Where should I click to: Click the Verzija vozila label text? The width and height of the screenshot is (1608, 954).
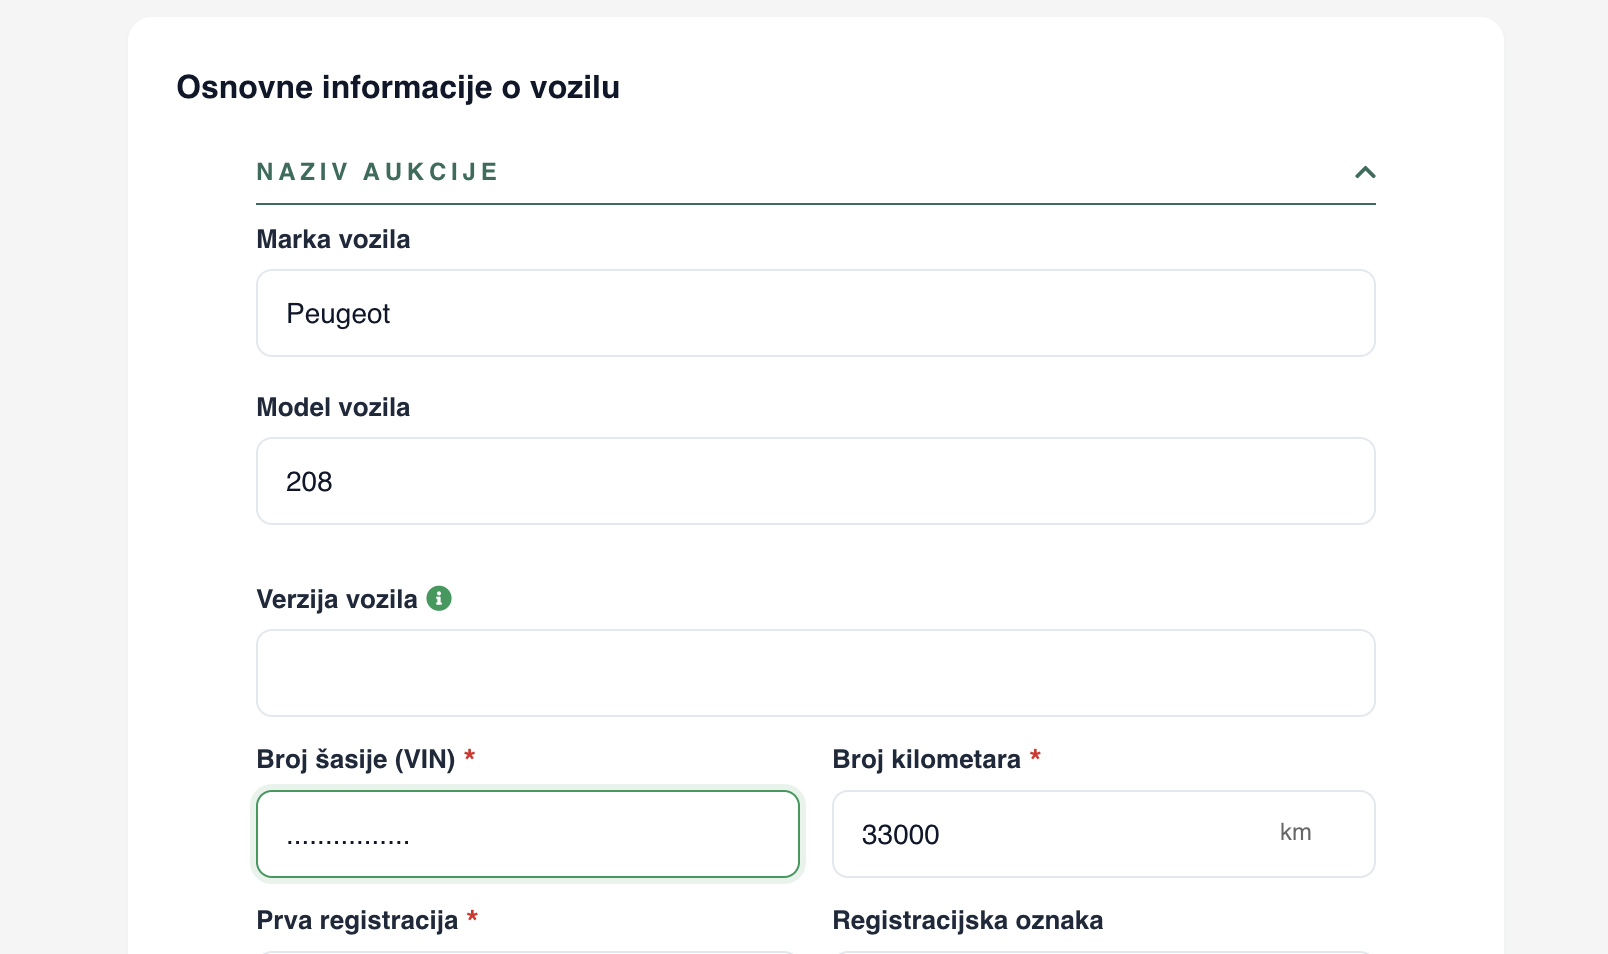[337, 599]
